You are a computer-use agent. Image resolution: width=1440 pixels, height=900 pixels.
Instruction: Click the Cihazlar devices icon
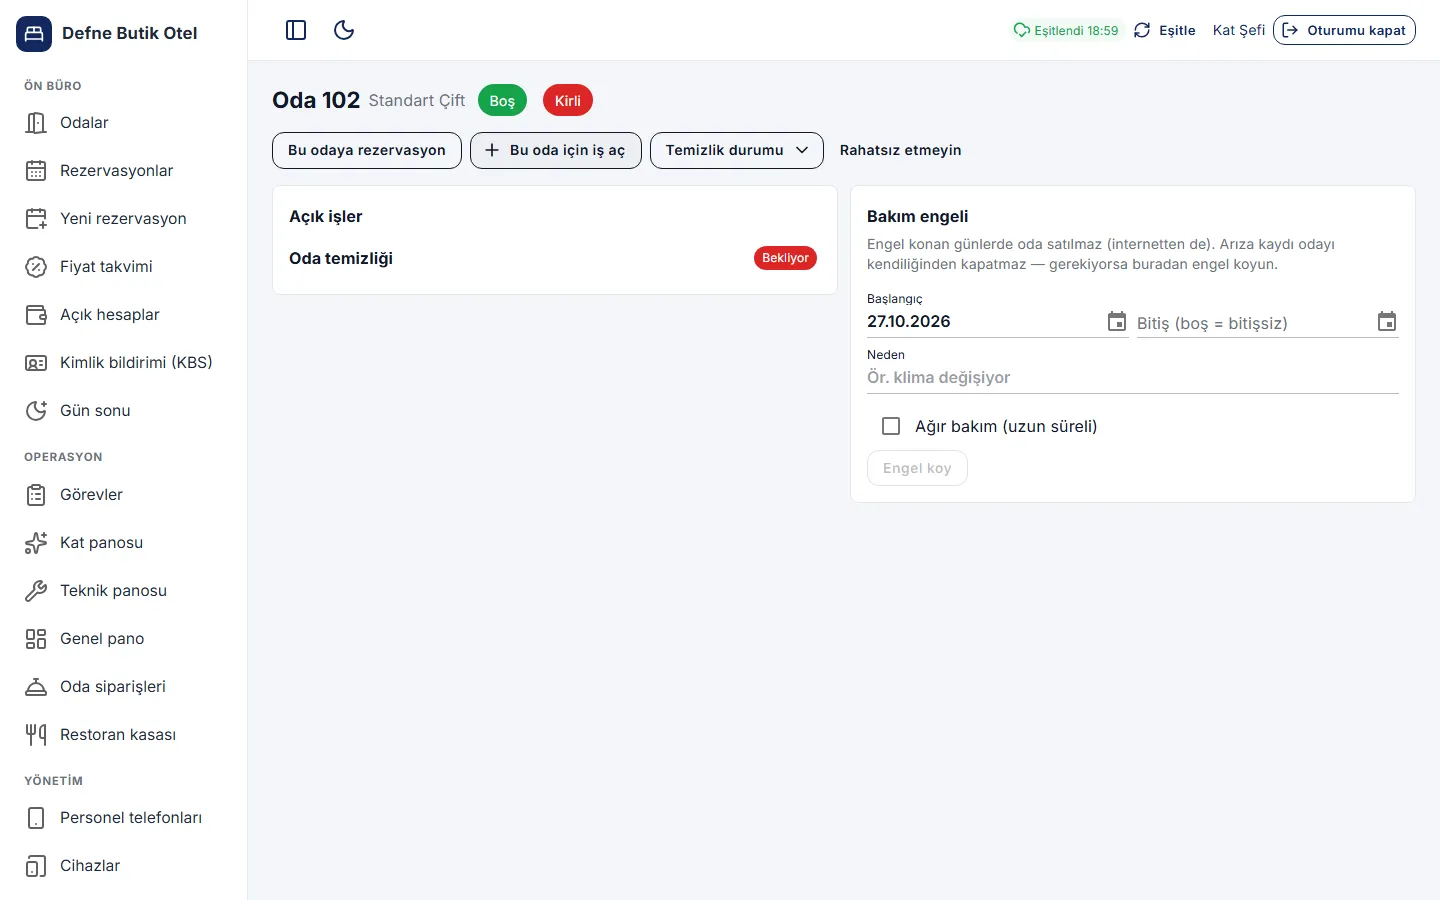36,866
